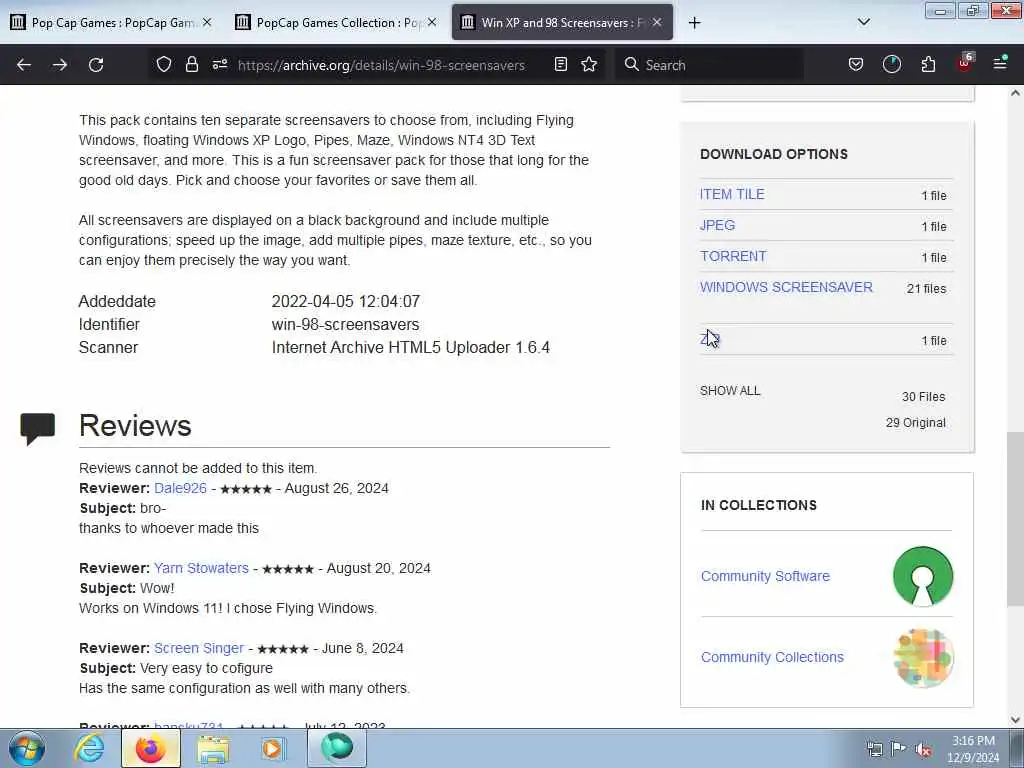Switch to PopCap Games Collection tab
1024x768 pixels.
337,22
